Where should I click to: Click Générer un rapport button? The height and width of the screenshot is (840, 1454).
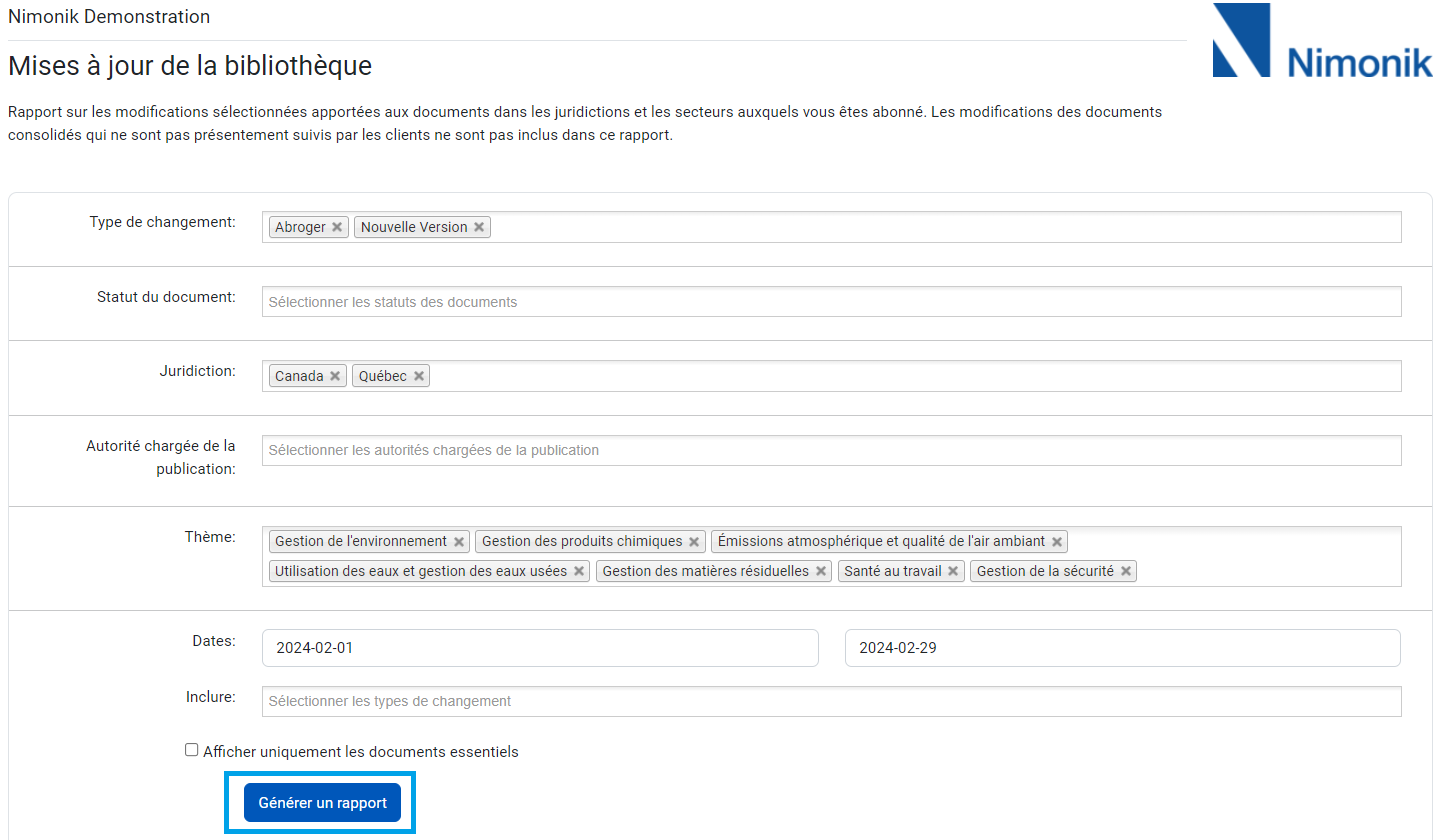pyautogui.click(x=322, y=803)
